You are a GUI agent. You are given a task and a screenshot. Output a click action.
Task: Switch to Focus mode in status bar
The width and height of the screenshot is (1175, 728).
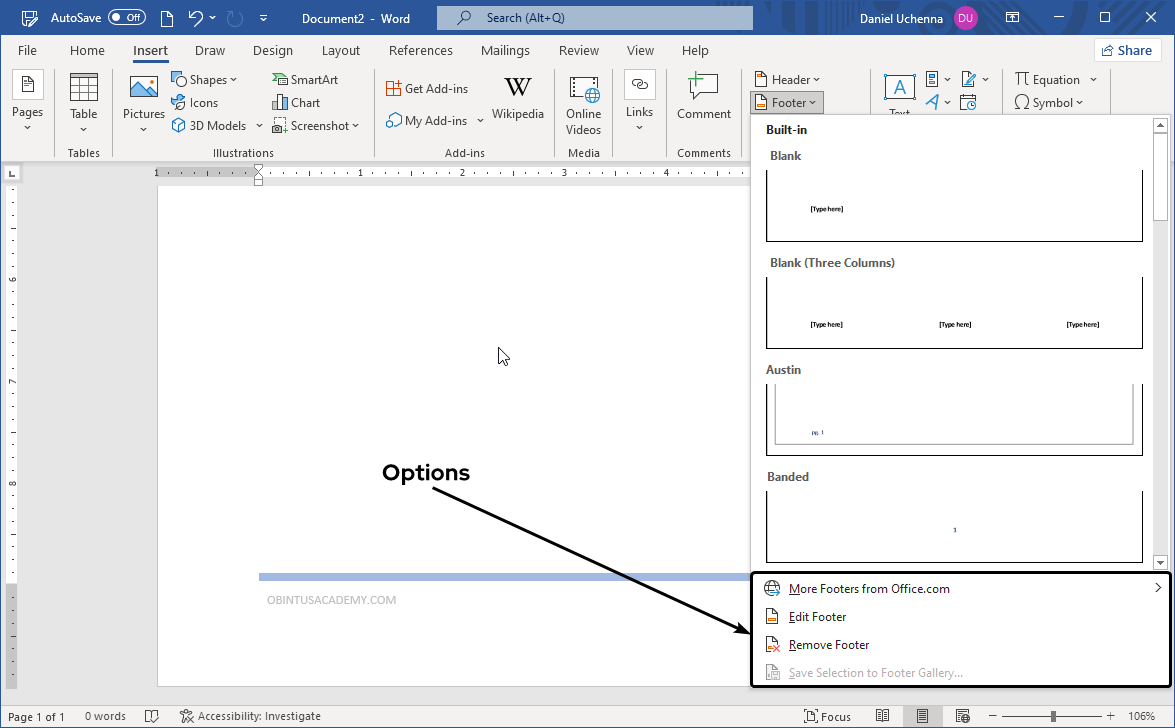click(x=827, y=716)
